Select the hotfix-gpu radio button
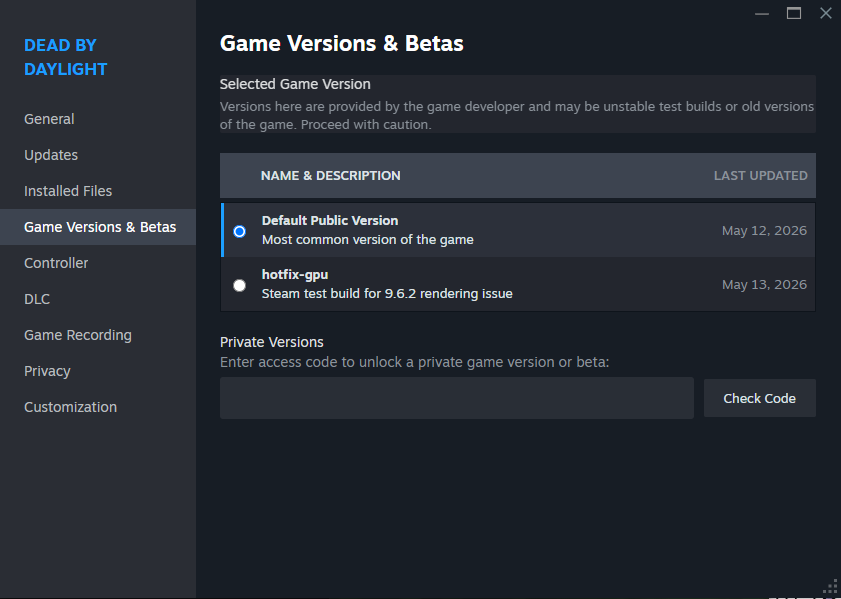 pyautogui.click(x=240, y=285)
